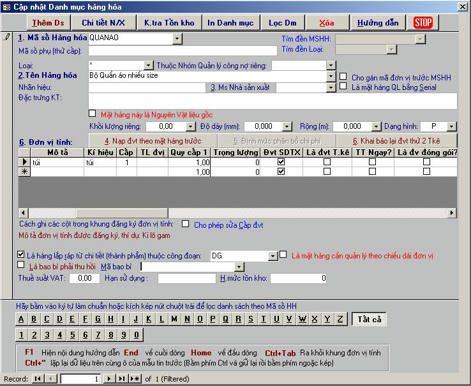
Task: Open Dạng hình dropdown
Action: 452,127
